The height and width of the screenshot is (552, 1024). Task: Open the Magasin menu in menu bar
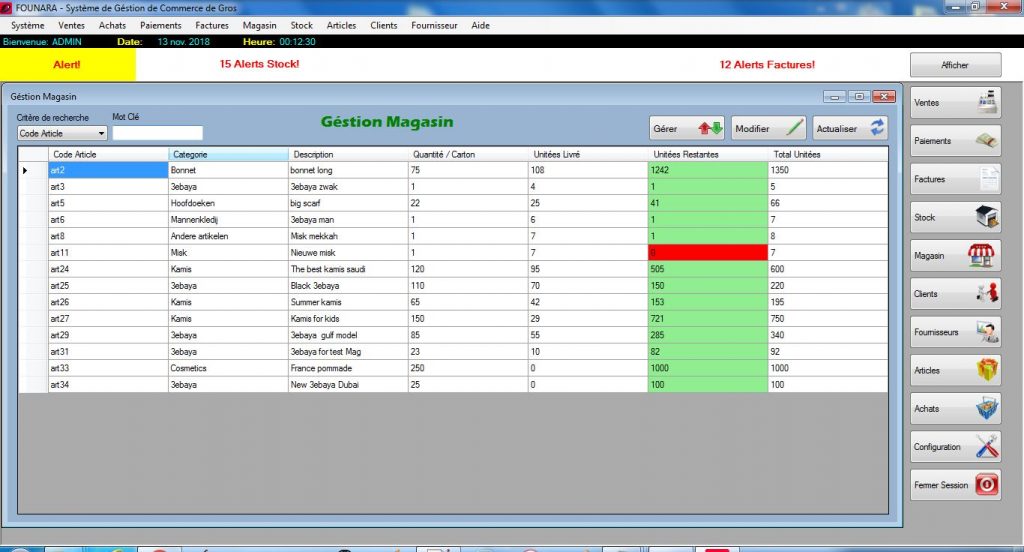(260, 25)
